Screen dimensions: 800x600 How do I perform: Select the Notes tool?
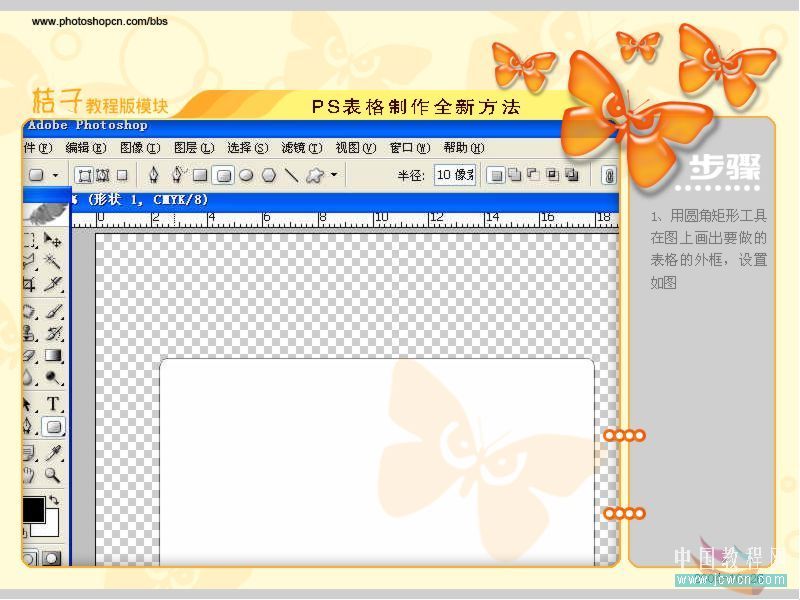(29, 453)
